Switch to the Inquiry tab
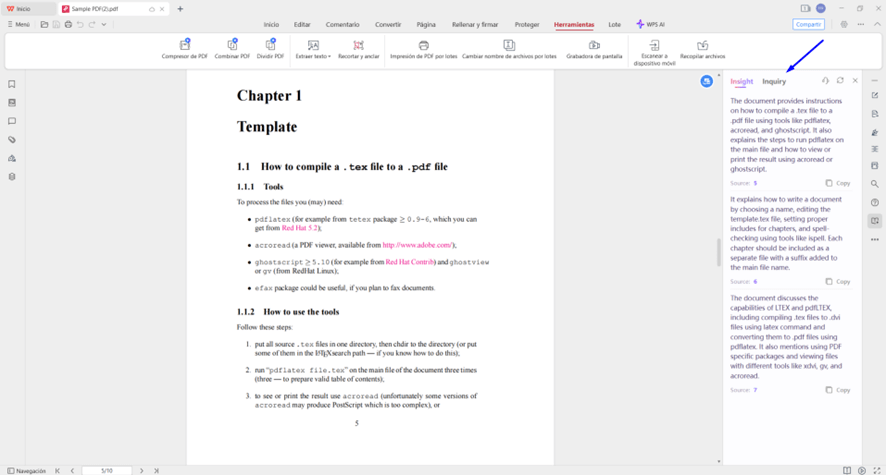Image resolution: width=886 pixels, height=475 pixels. point(774,81)
